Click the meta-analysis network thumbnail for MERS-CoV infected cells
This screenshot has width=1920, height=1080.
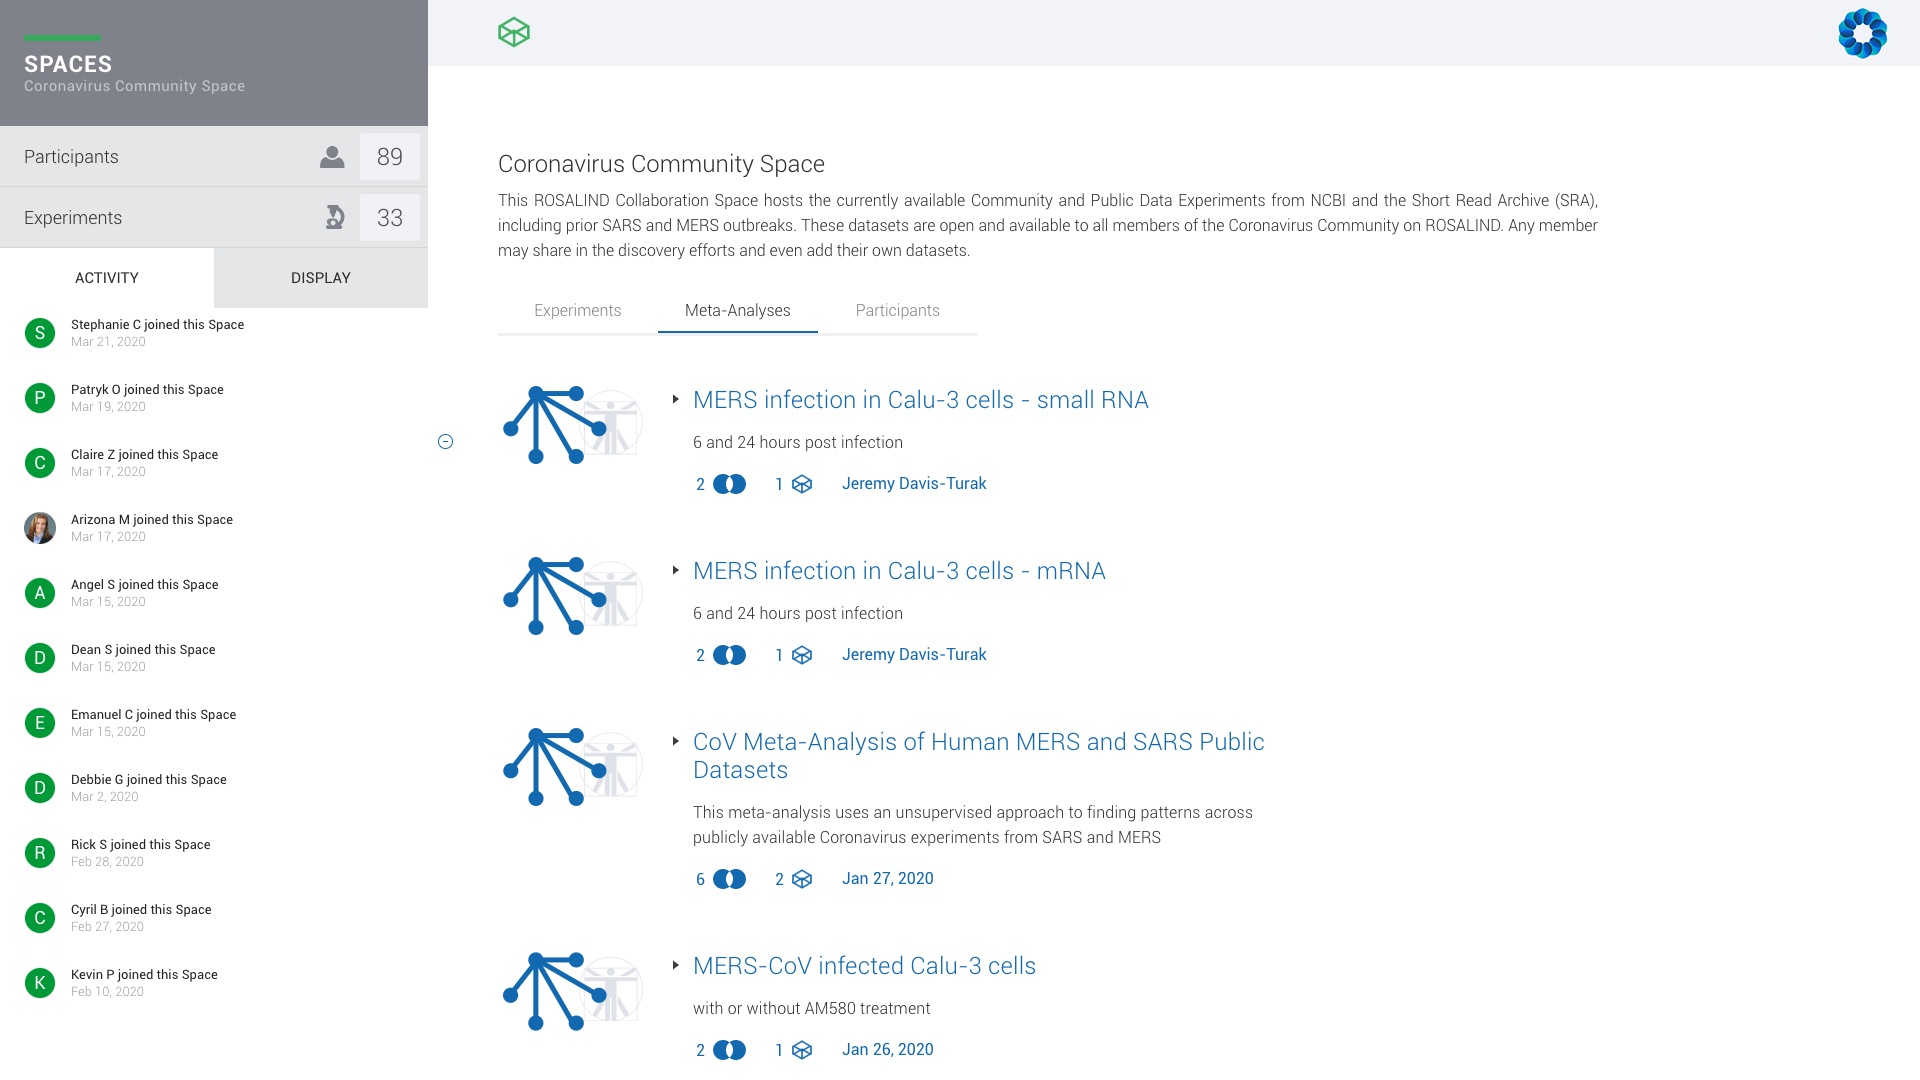coord(571,991)
